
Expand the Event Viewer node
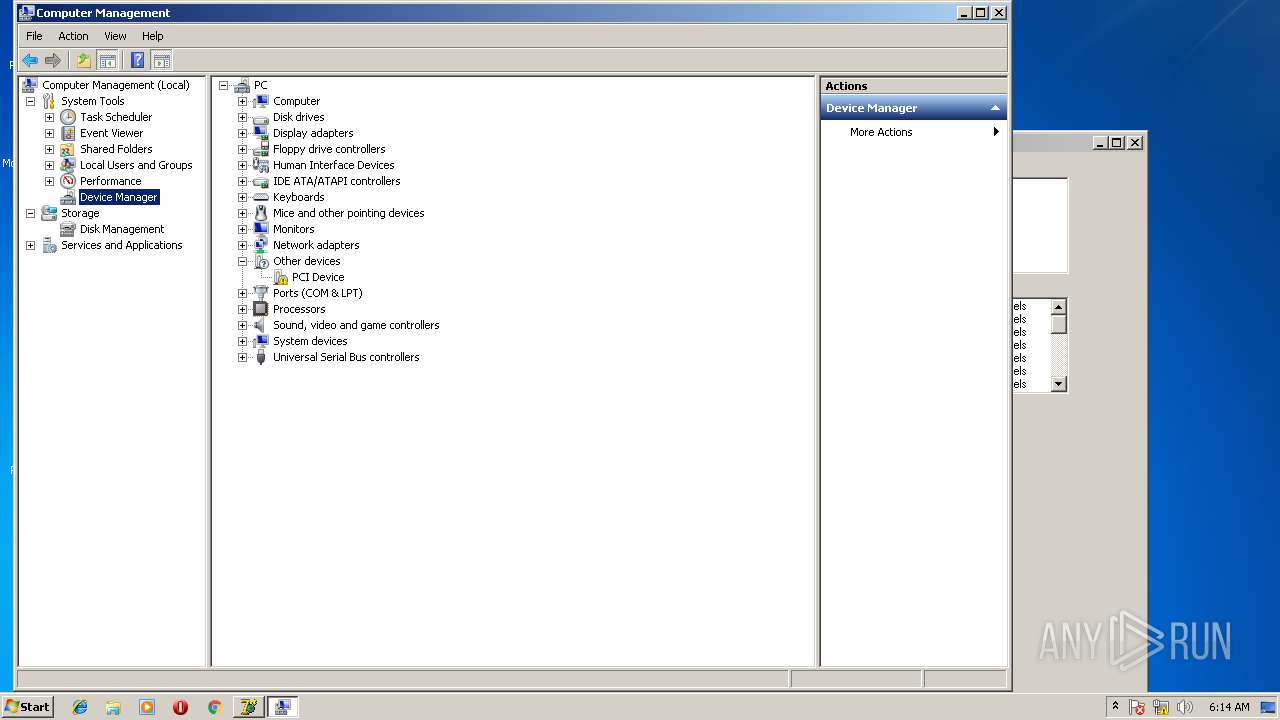click(x=49, y=133)
